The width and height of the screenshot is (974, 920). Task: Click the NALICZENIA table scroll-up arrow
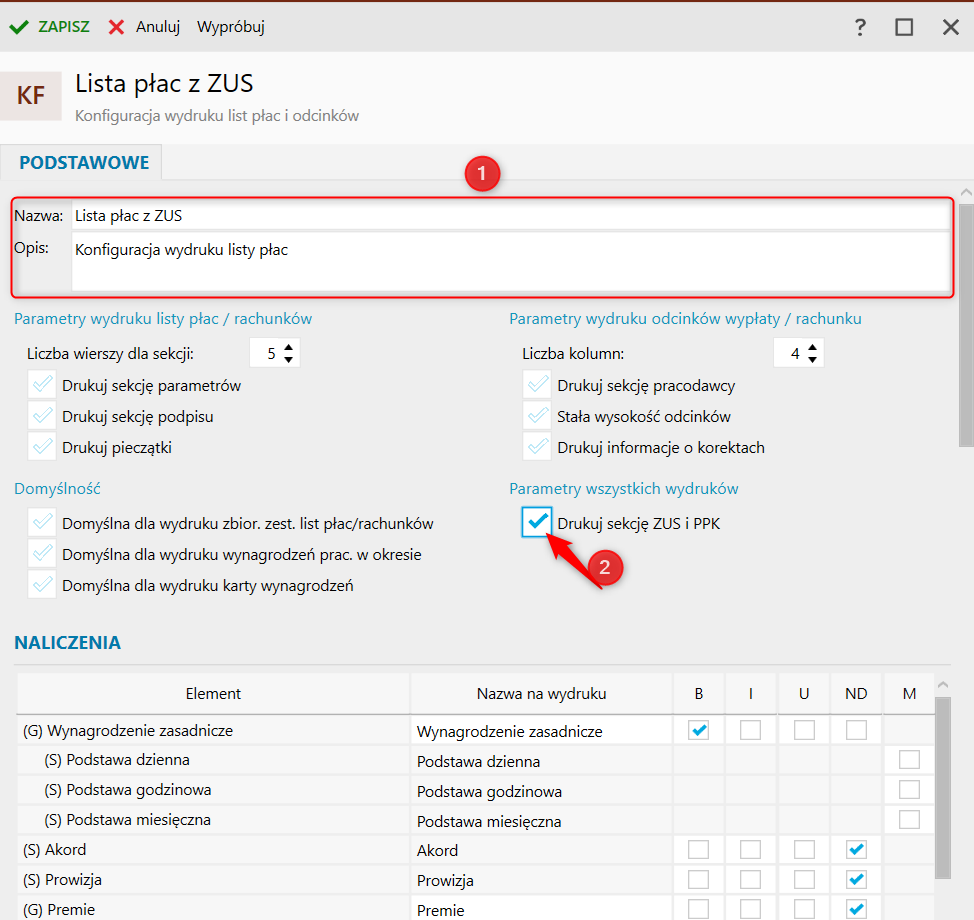pyautogui.click(x=942, y=685)
